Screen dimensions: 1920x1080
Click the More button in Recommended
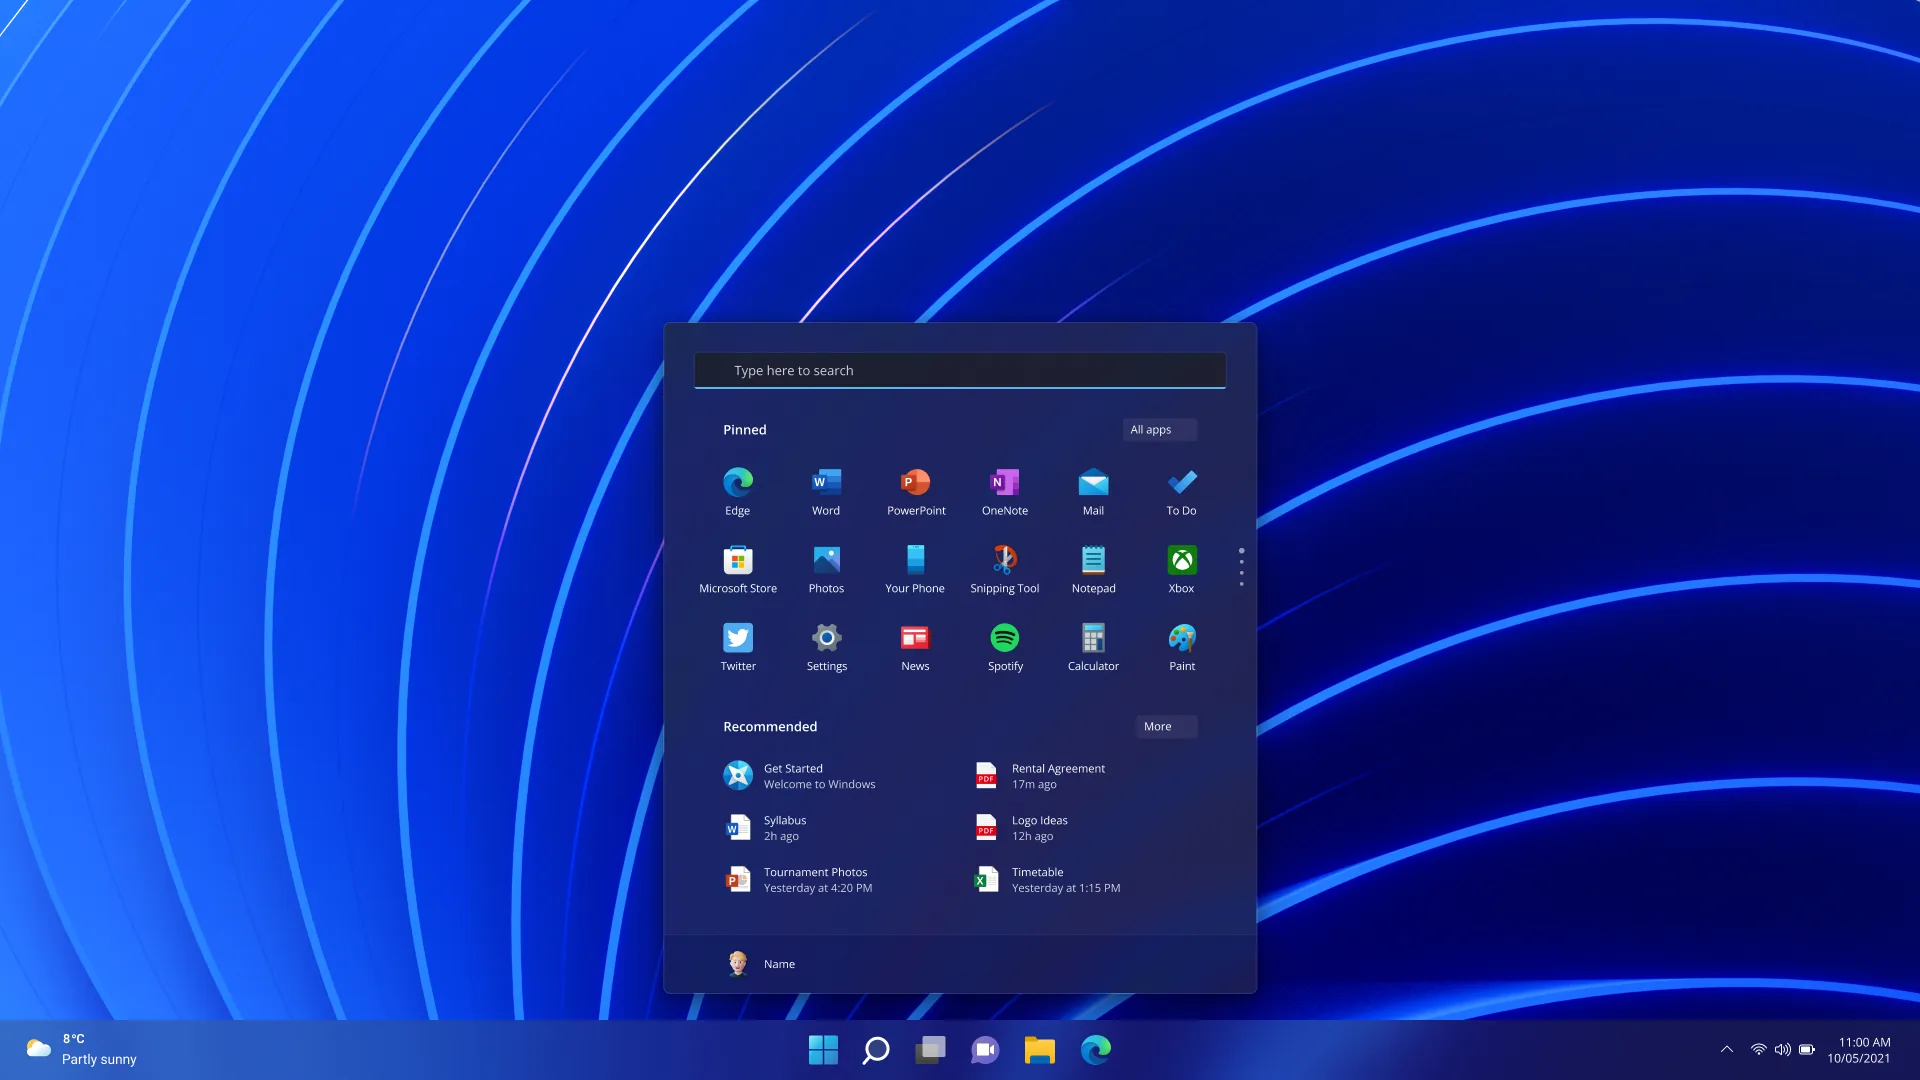click(x=1166, y=727)
